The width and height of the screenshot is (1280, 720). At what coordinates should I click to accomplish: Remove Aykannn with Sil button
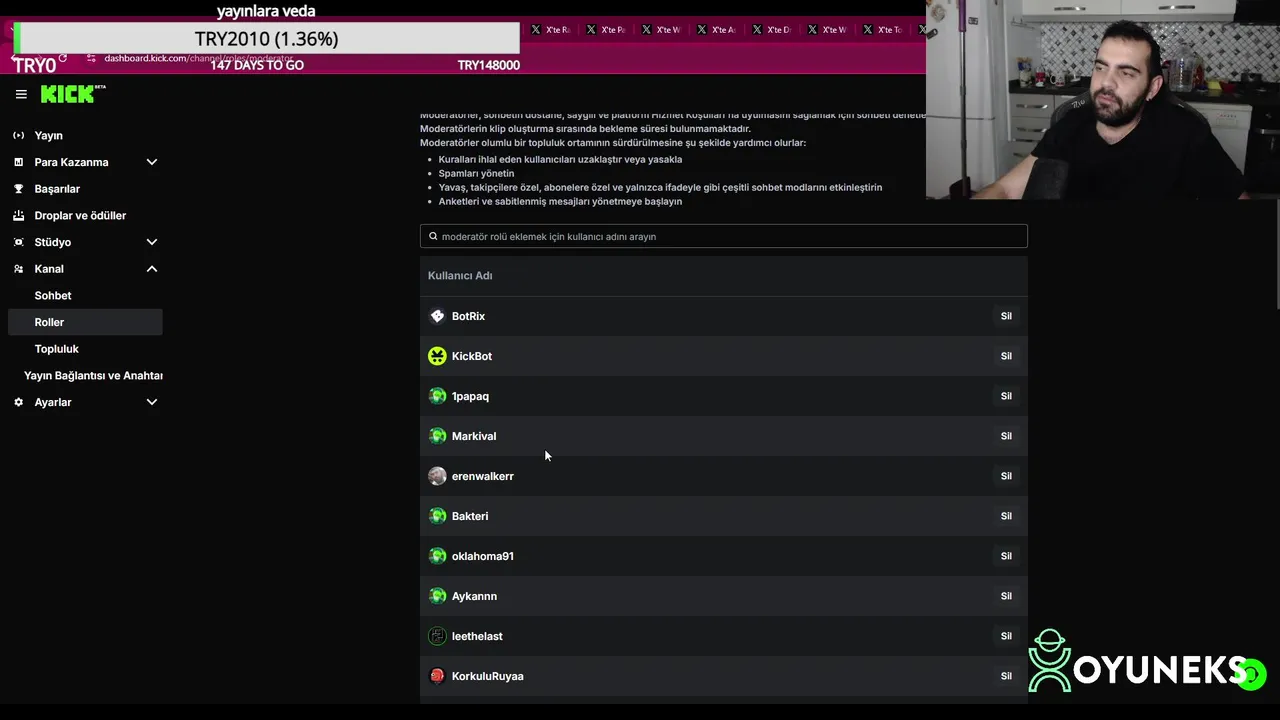tap(1006, 596)
